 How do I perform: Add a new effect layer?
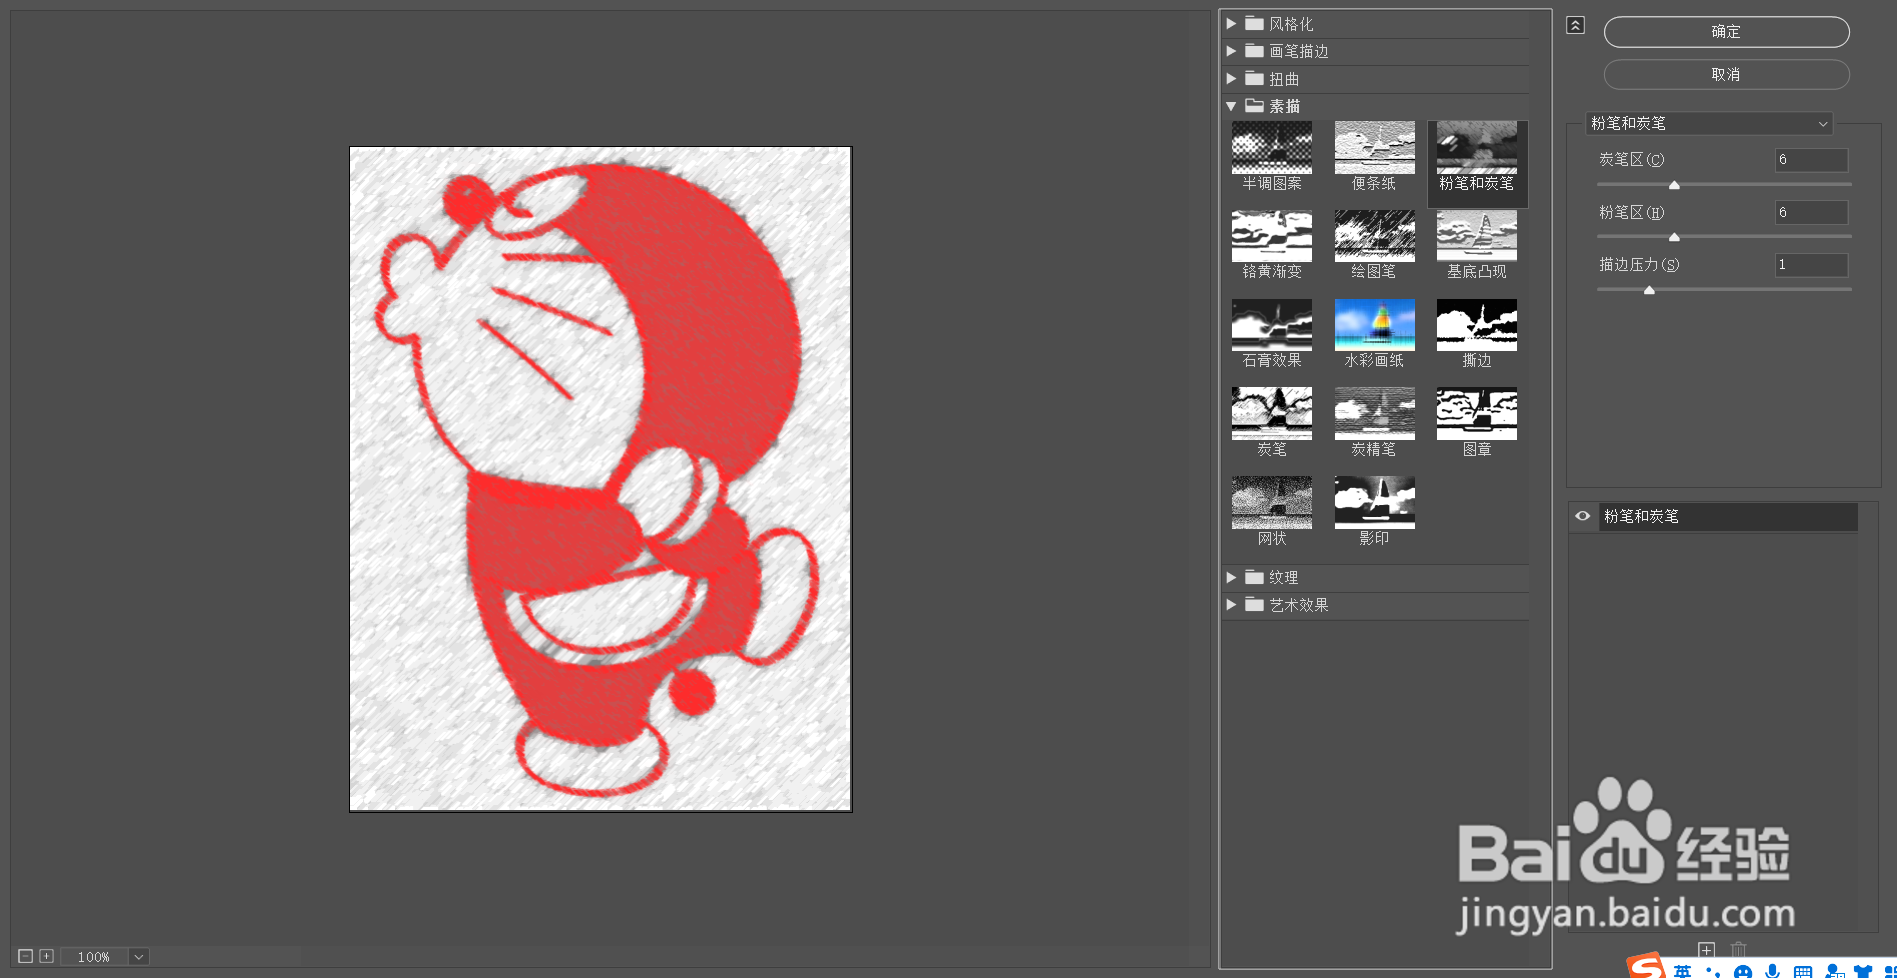pos(1706,950)
